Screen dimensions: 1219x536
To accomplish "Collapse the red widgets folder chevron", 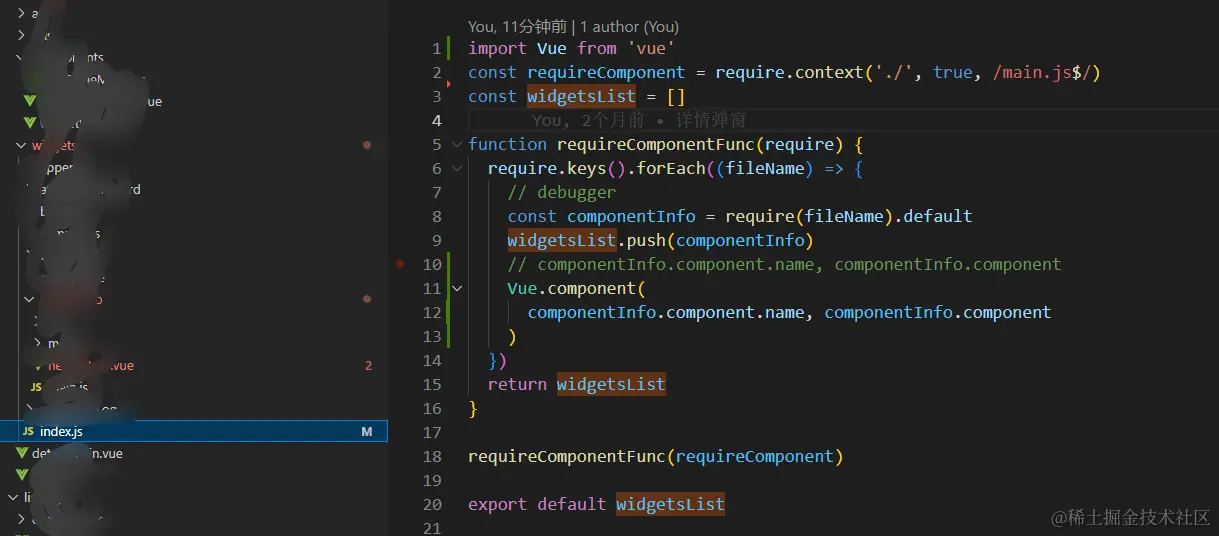I will [21, 146].
